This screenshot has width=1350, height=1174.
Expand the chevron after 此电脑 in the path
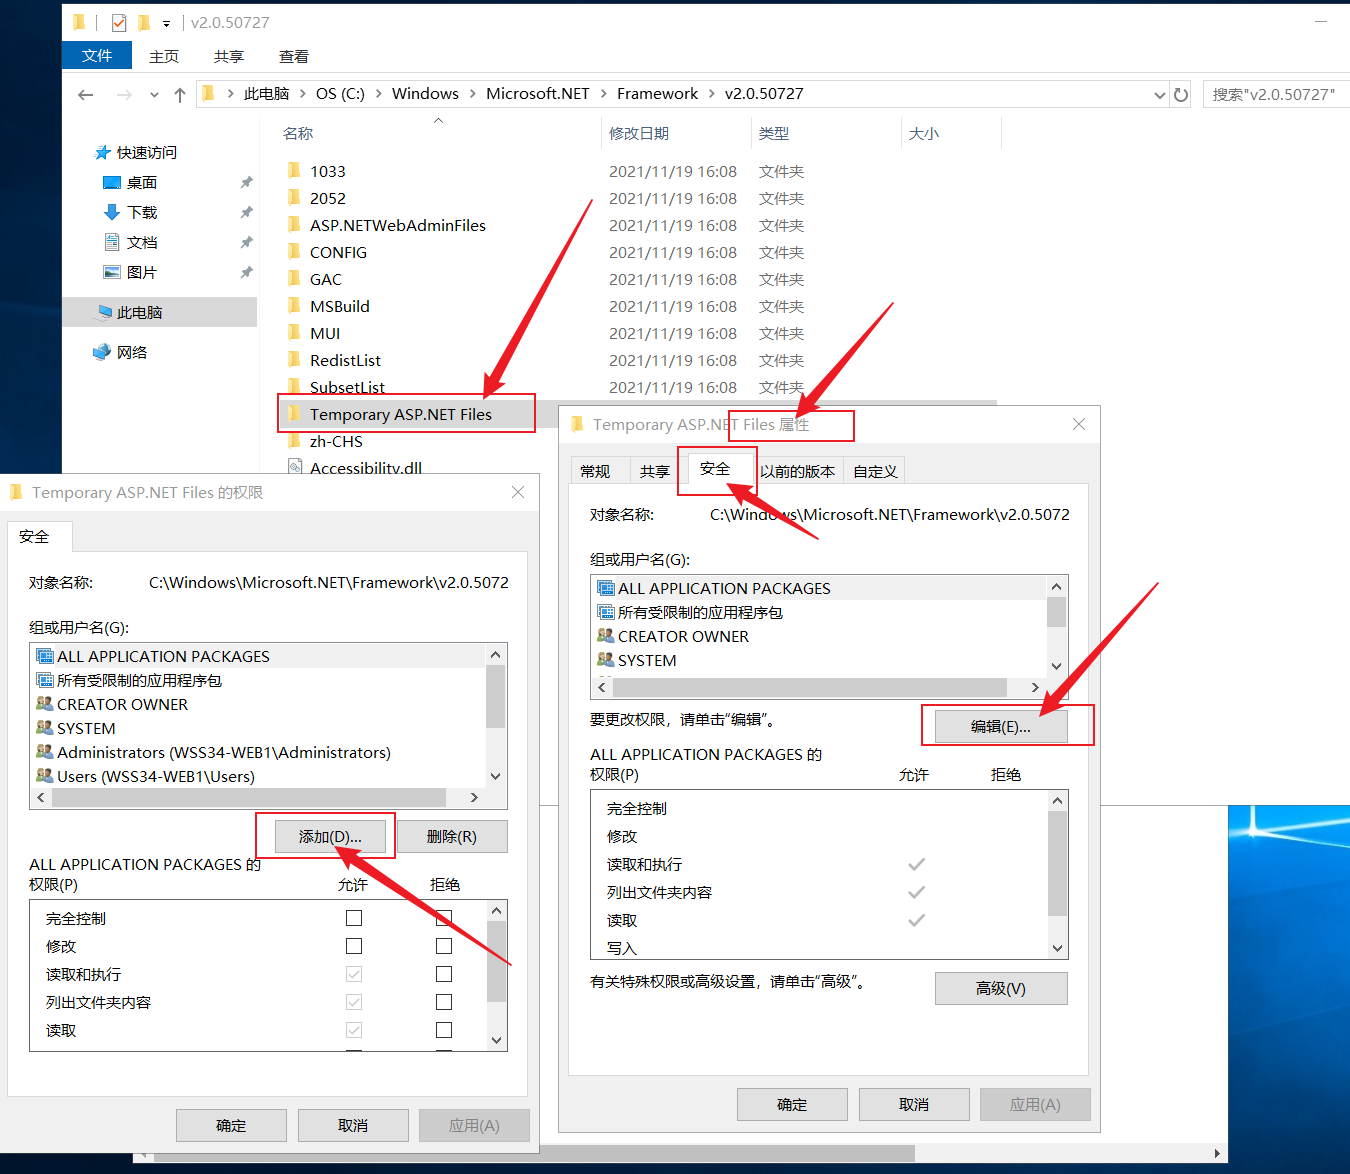point(303,94)
